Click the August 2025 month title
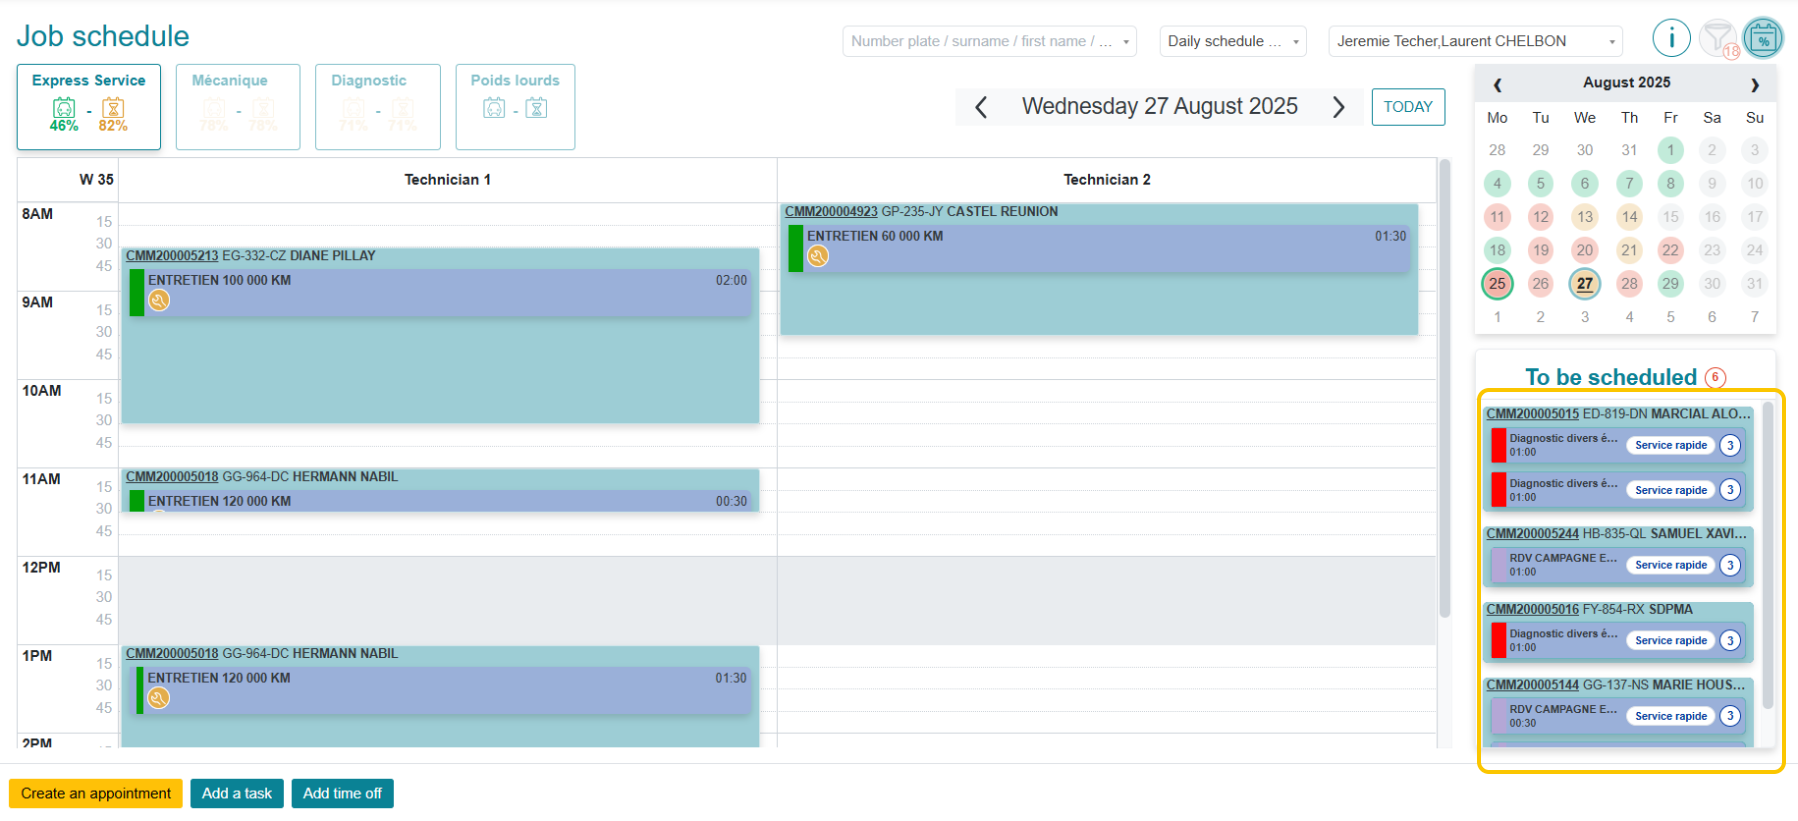 tap(1626, 83)
